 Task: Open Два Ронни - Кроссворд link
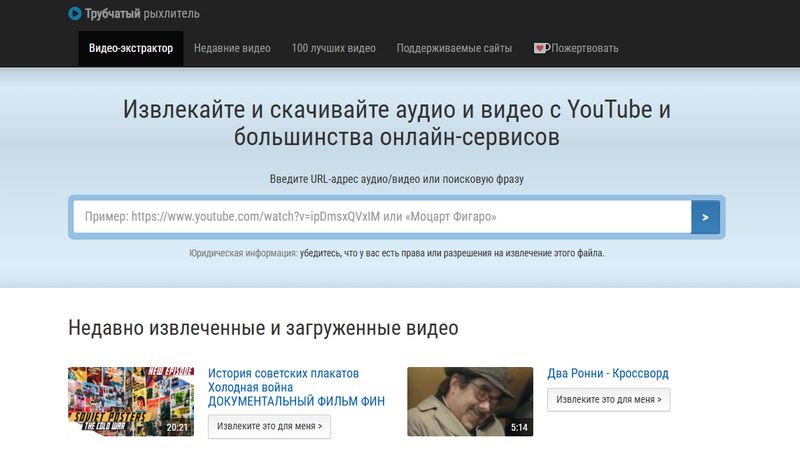click(x=608, y=373)
